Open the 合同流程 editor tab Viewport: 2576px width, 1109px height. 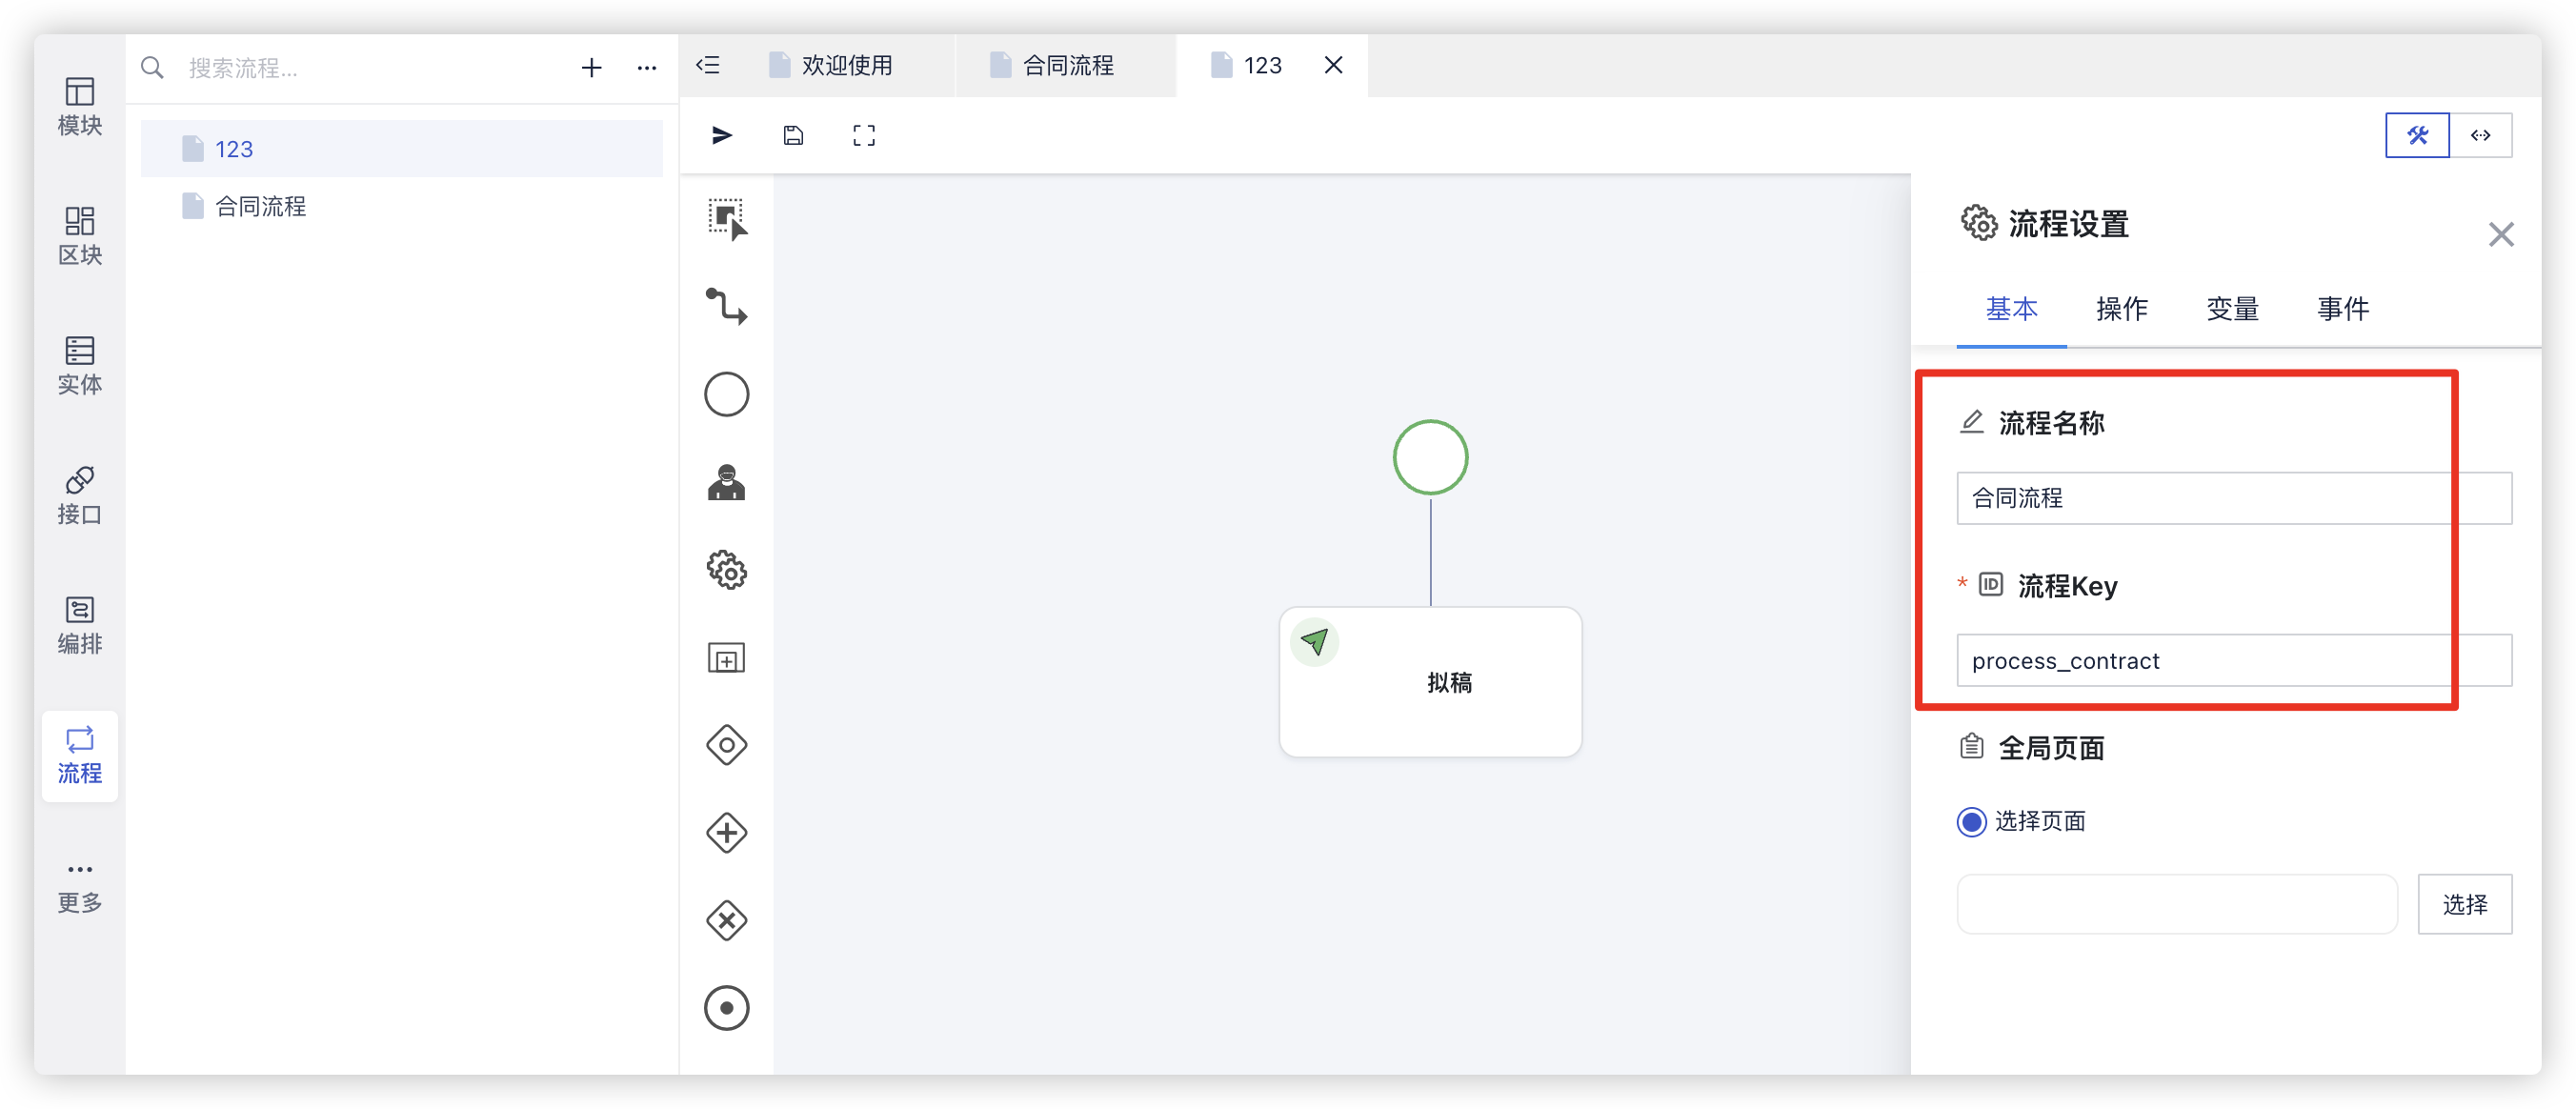click(1066, 66)
